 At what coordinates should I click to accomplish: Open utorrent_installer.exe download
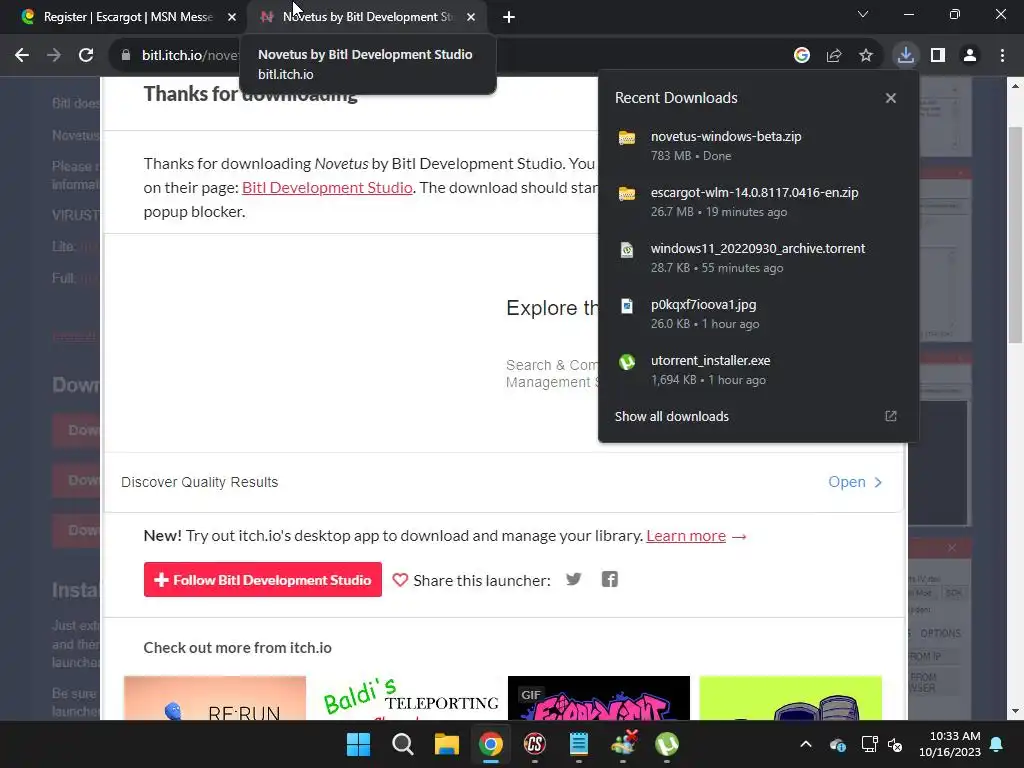[x=758, y=370]
